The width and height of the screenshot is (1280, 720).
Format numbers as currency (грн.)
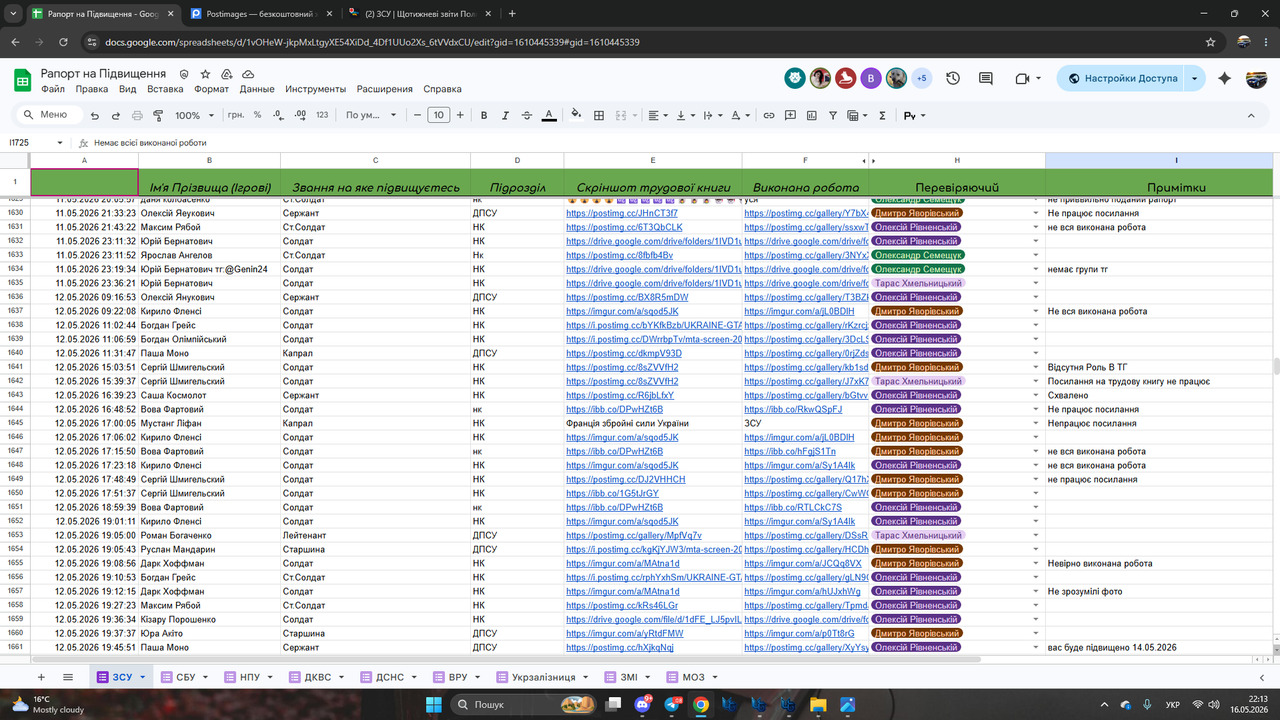point(236,115)
